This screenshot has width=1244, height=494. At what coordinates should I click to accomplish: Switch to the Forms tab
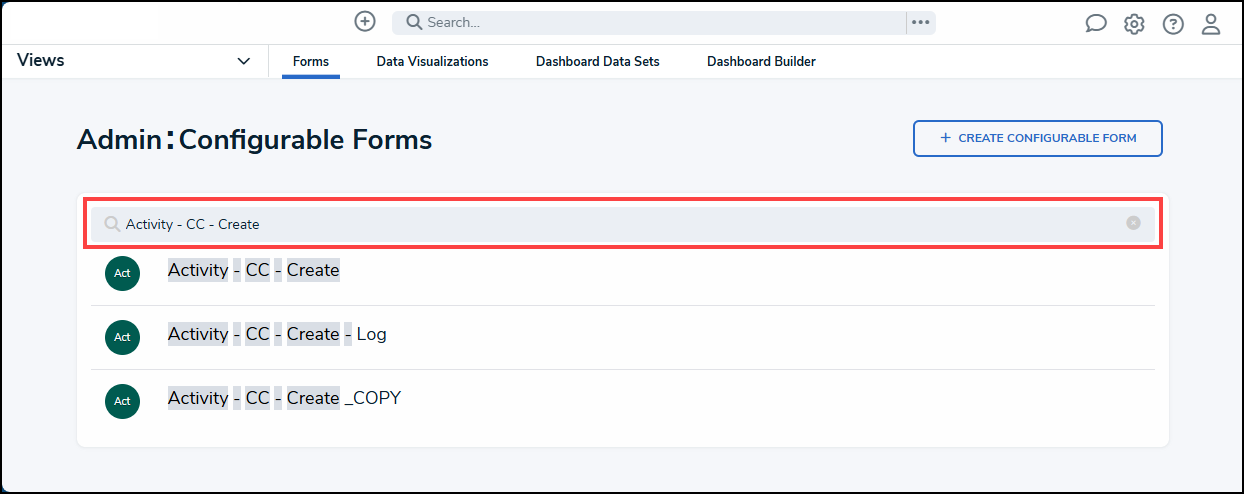(x=311, y=62)
